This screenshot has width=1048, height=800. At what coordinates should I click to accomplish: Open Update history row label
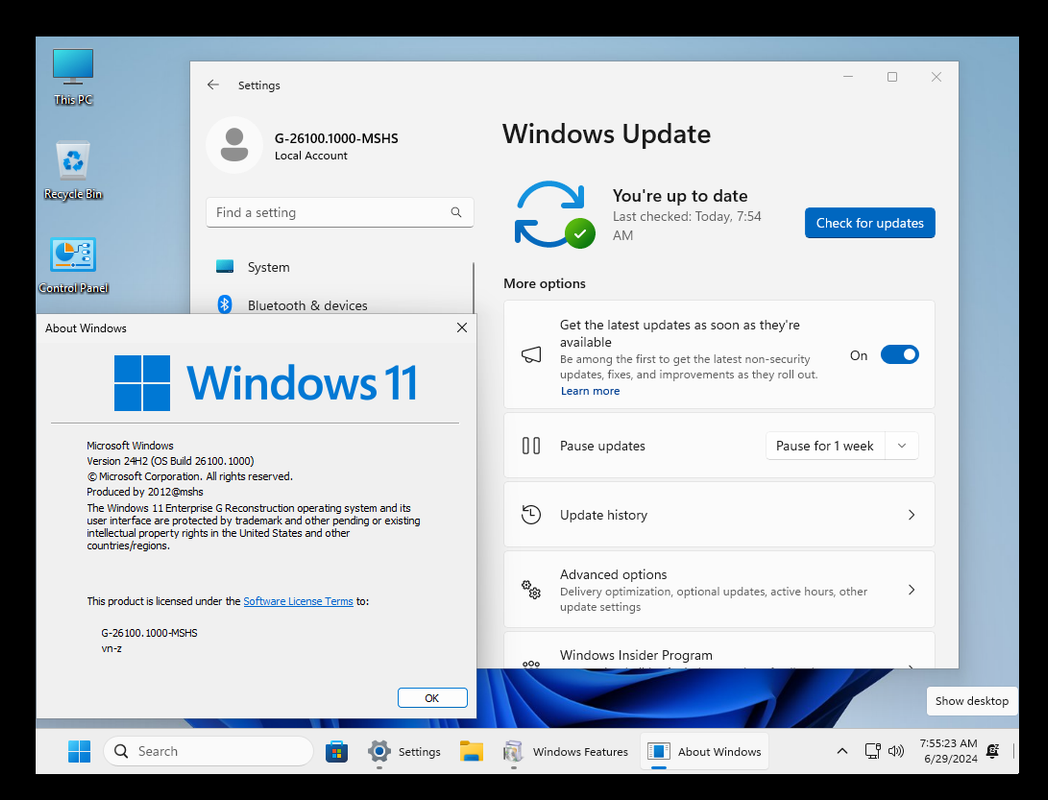pyautogui.click(x=604, y=515)
